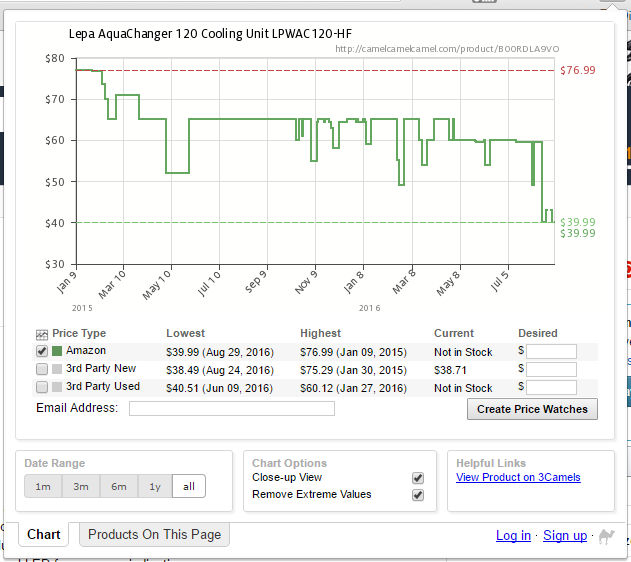The width and height of the screenshot is (631, 562).
Task: Click the camelcamelcamel.com product URL text
Action: click(x=447, y=49)
